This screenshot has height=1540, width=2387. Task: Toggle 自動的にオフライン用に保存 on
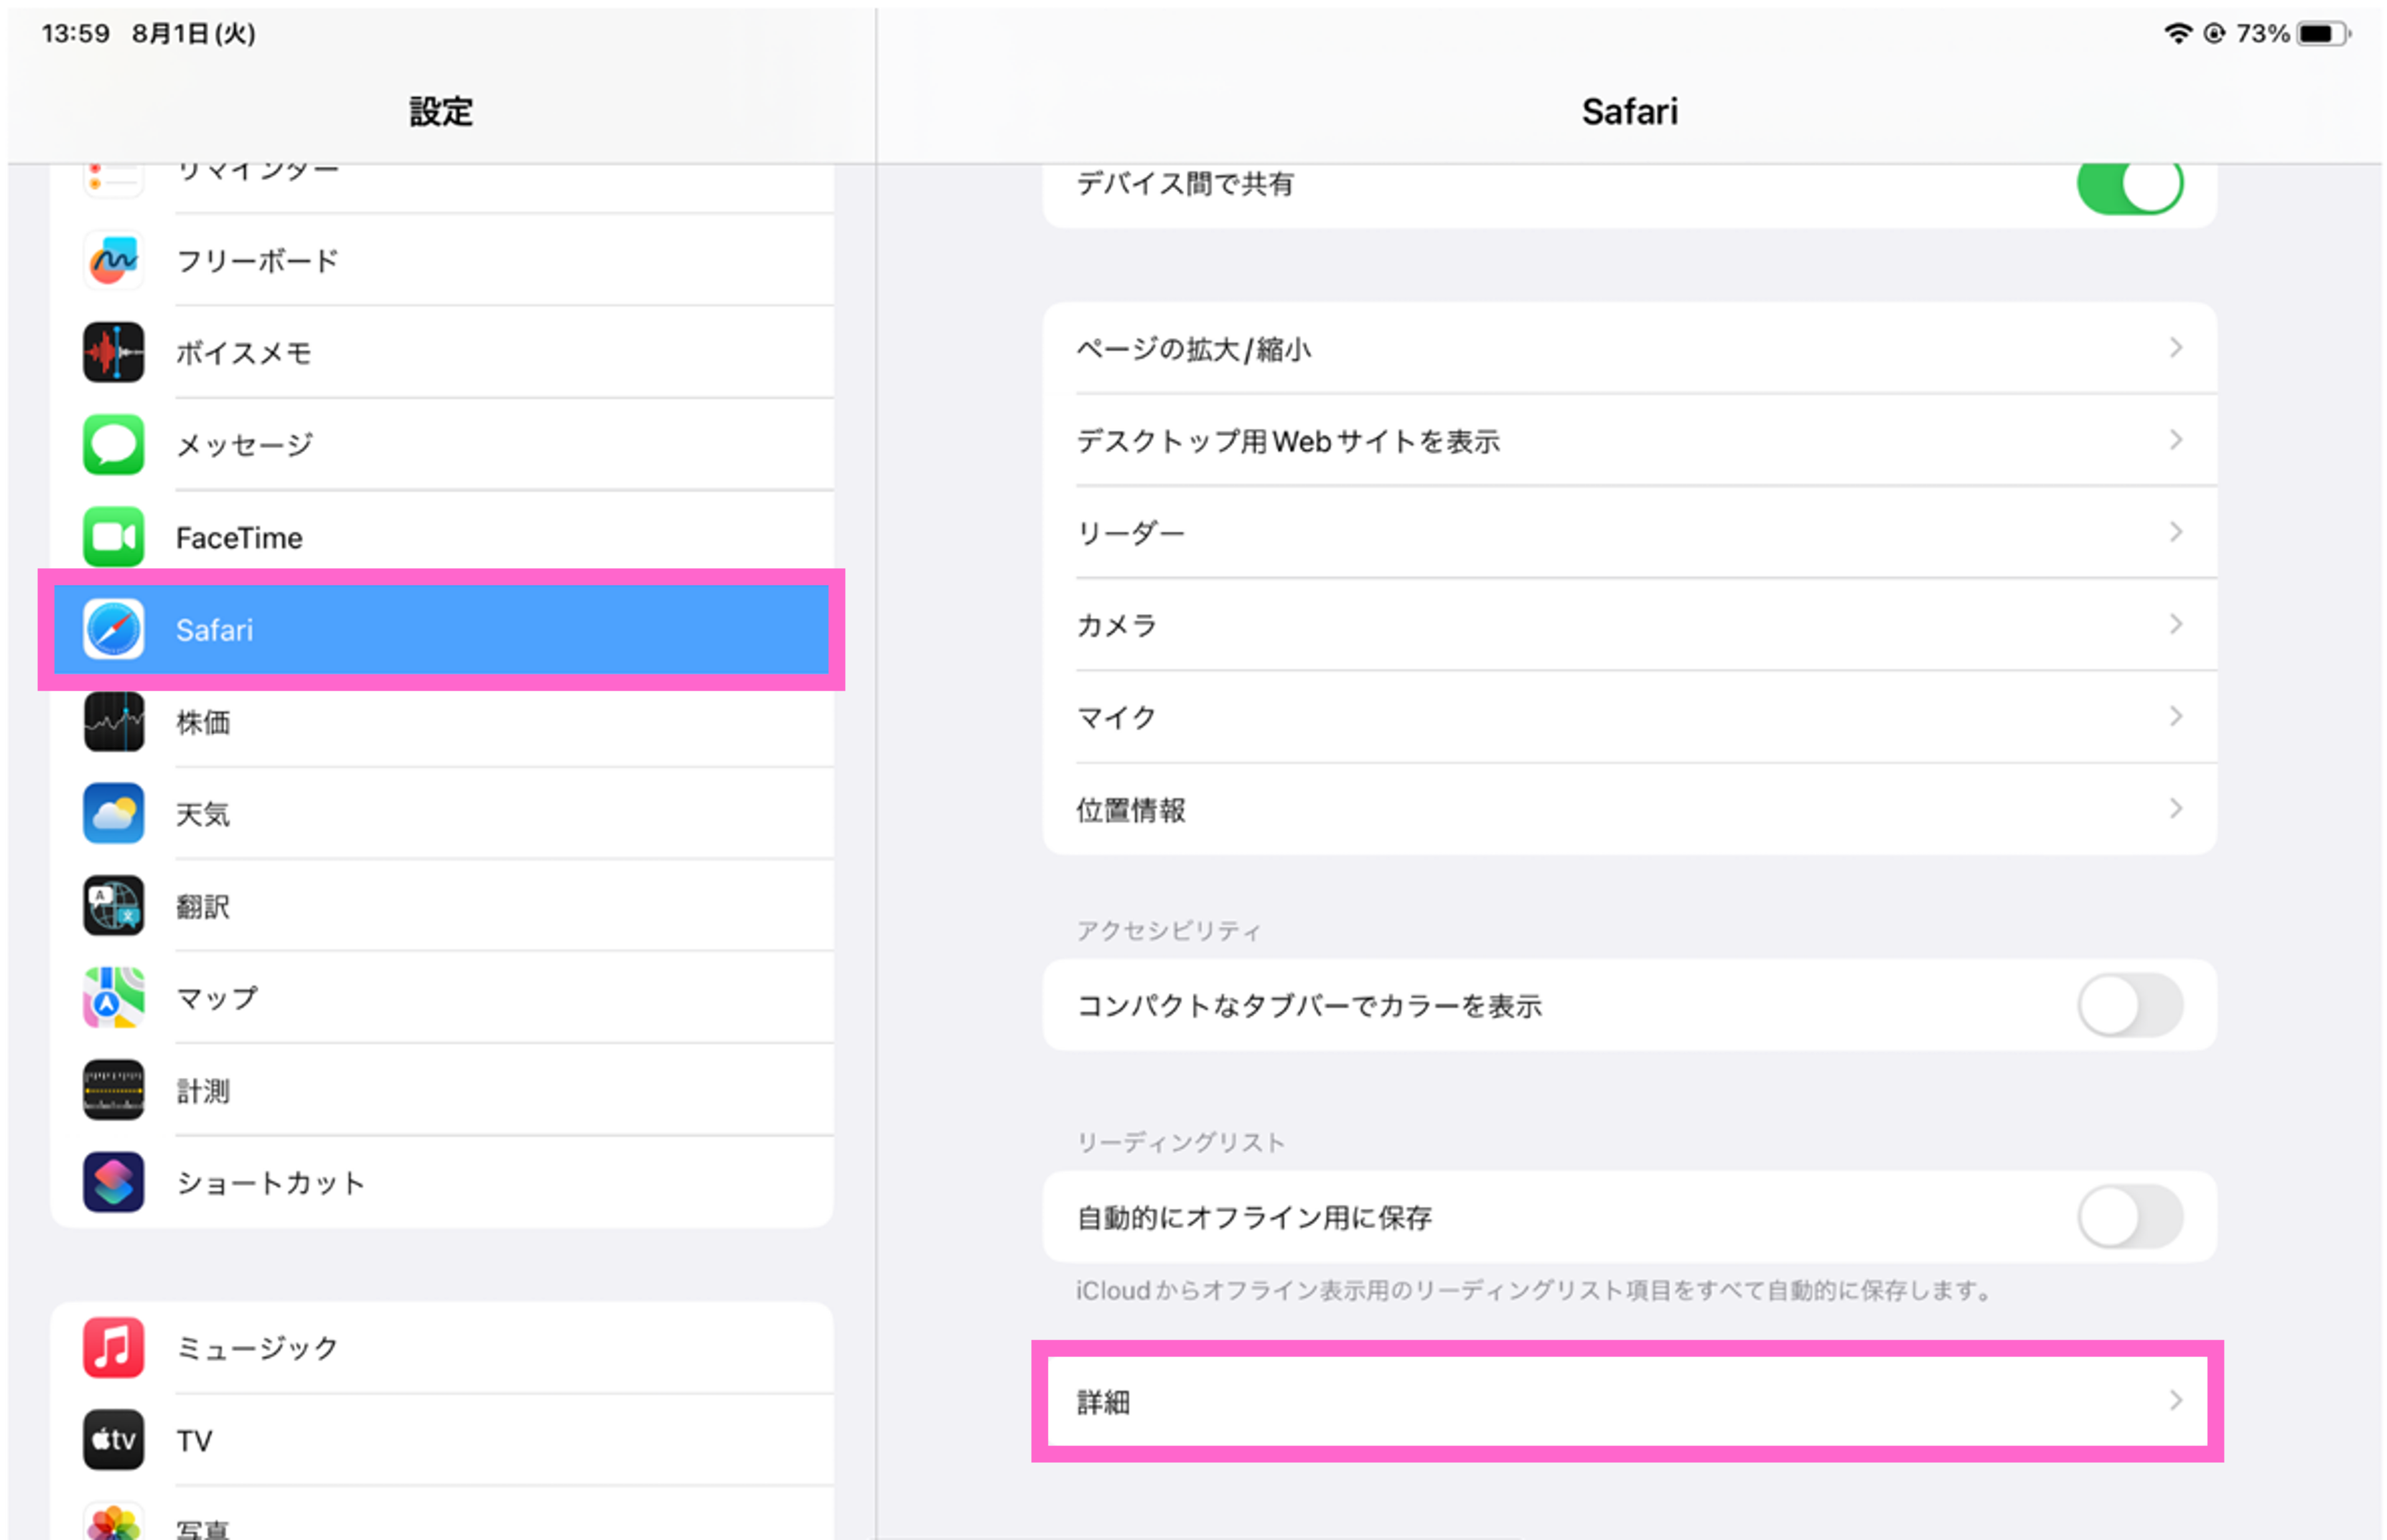tap(2129, 1217)
